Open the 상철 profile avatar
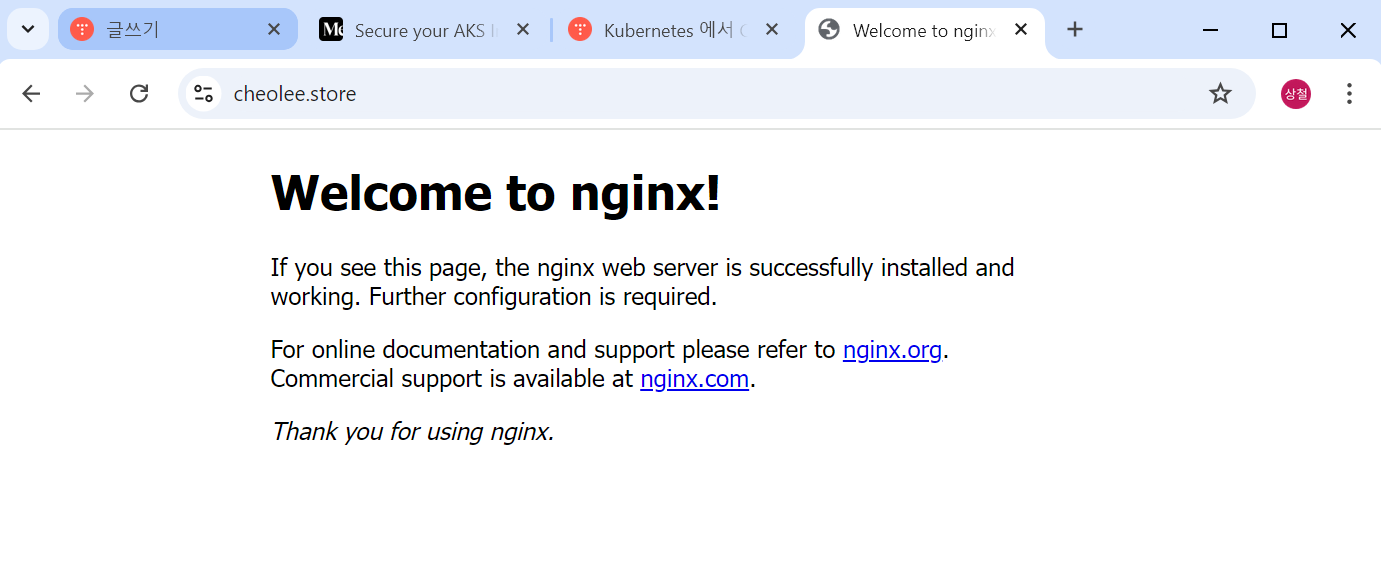 [1296, 94]
